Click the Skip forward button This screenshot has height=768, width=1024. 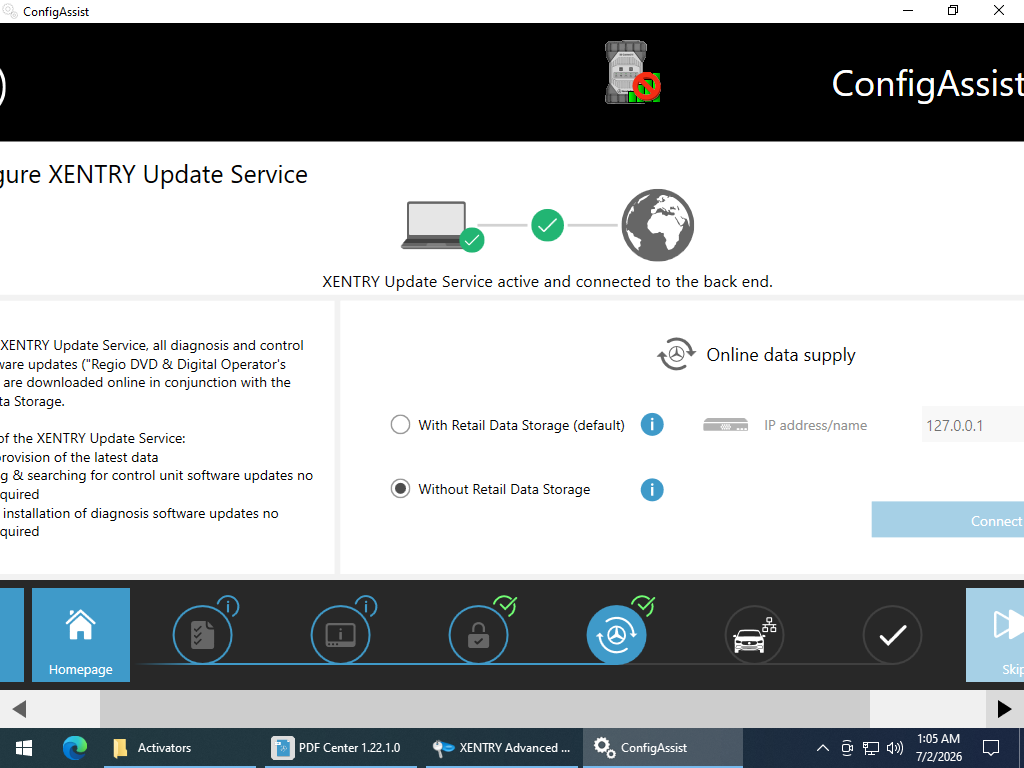pyautogui.click(x=995, y=635)
